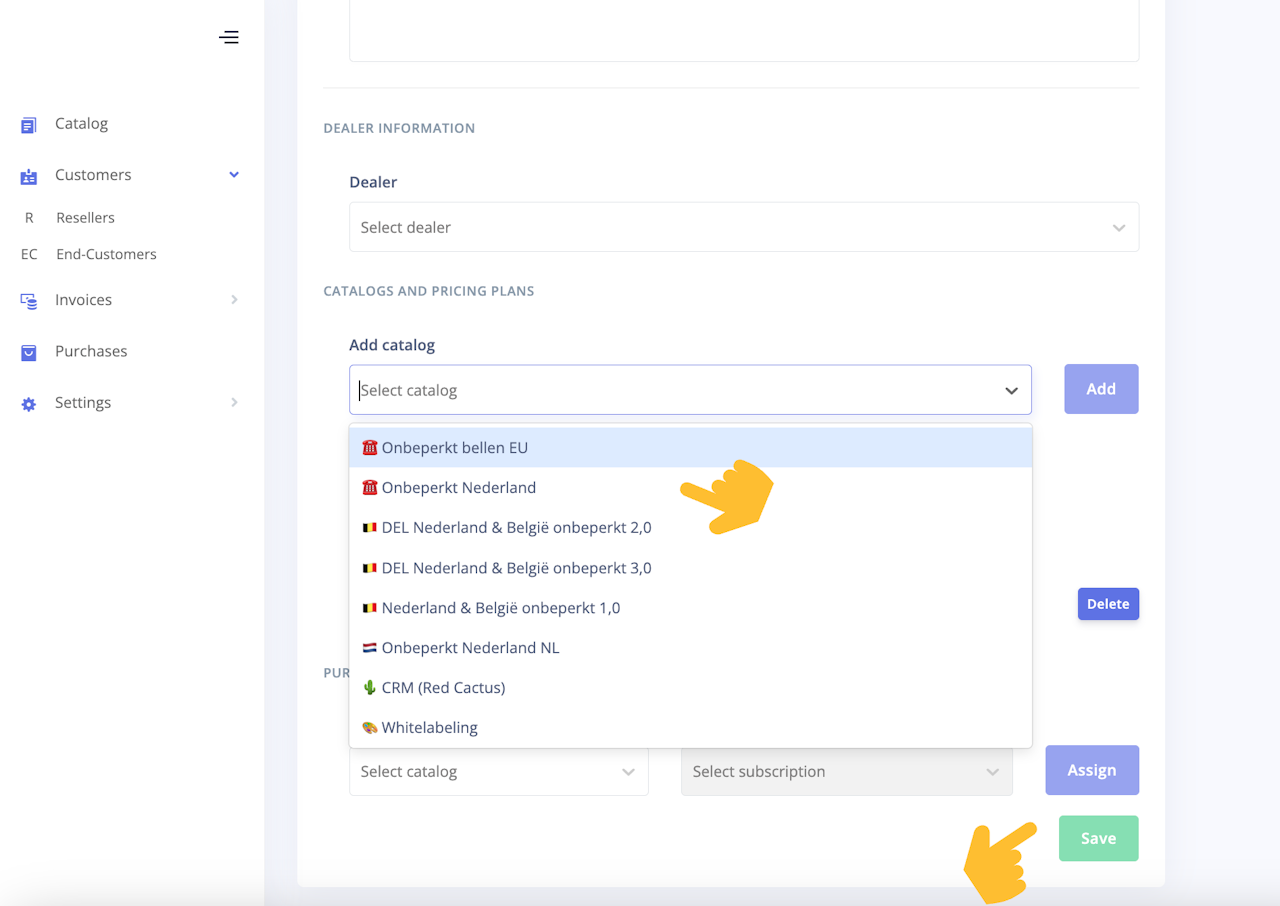Click the Purchases sidebar icon

[x=29, y=352]
